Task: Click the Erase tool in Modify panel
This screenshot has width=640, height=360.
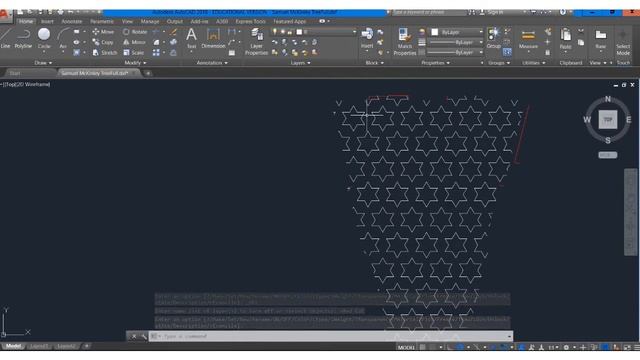Action: click(173, 32)
